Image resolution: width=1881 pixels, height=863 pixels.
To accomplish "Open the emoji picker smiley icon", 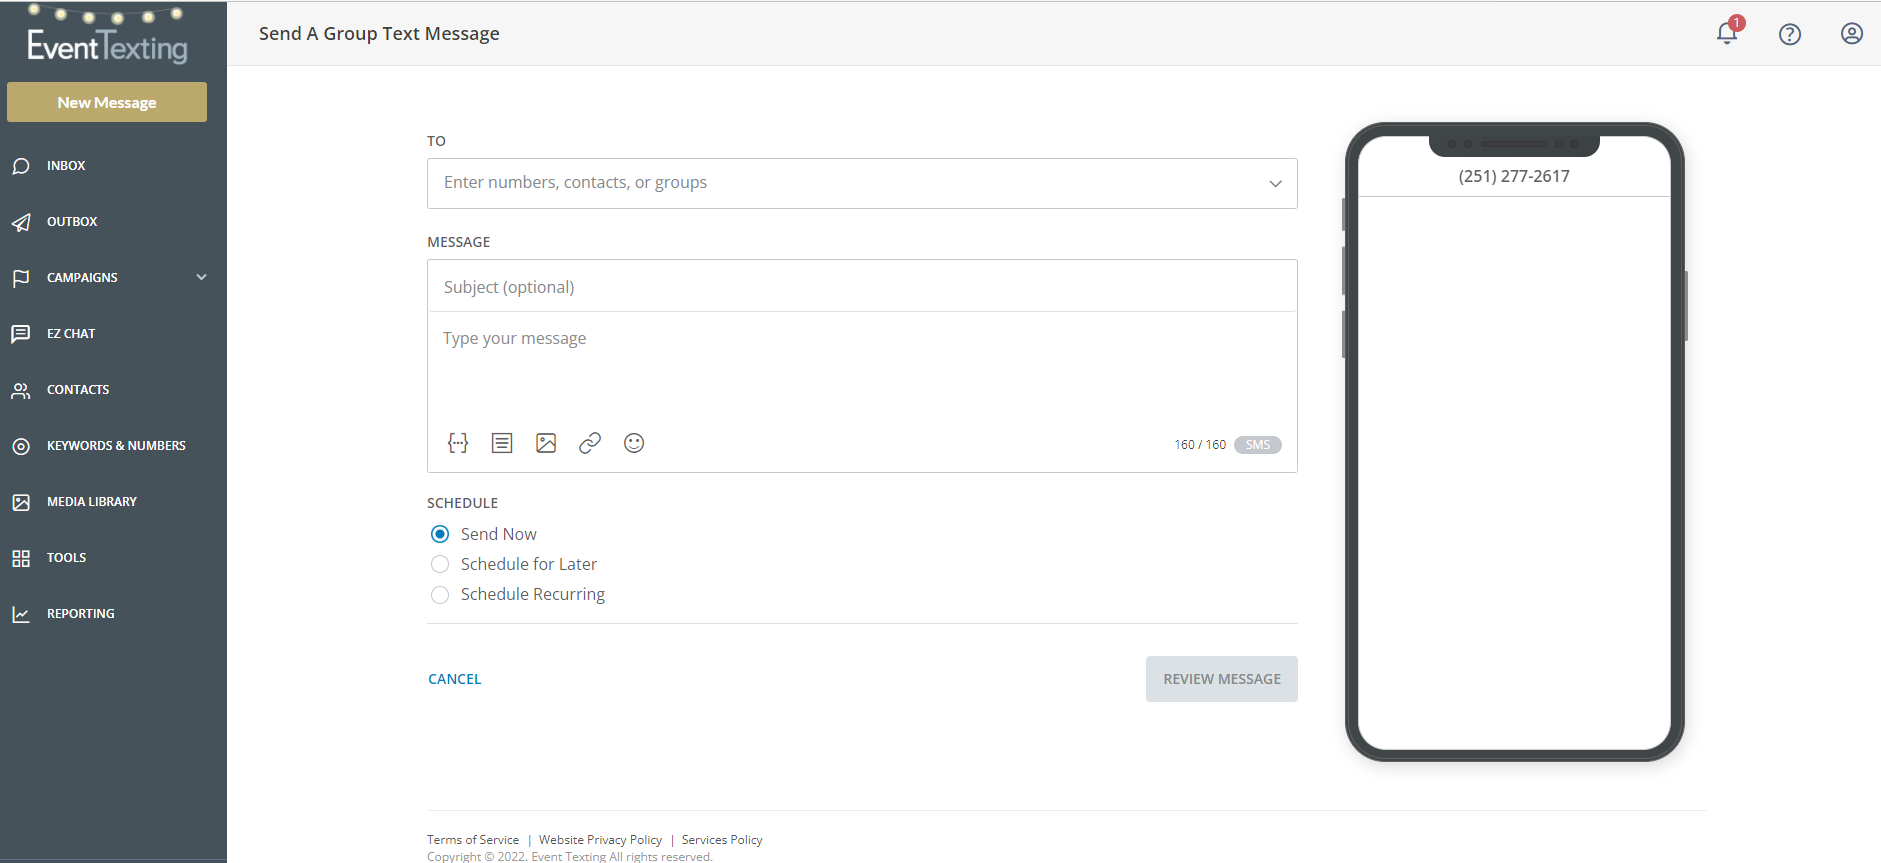I will 634,443.
